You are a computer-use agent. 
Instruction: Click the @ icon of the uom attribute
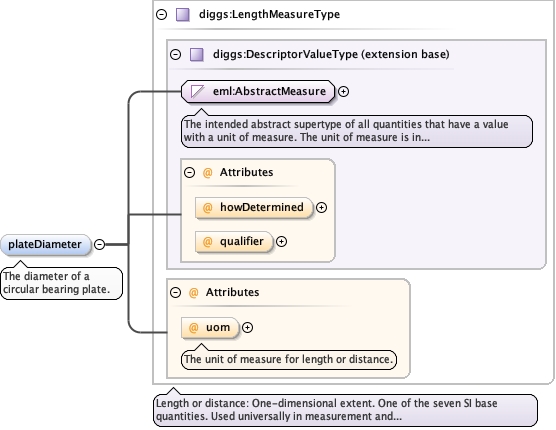[193, 328]
